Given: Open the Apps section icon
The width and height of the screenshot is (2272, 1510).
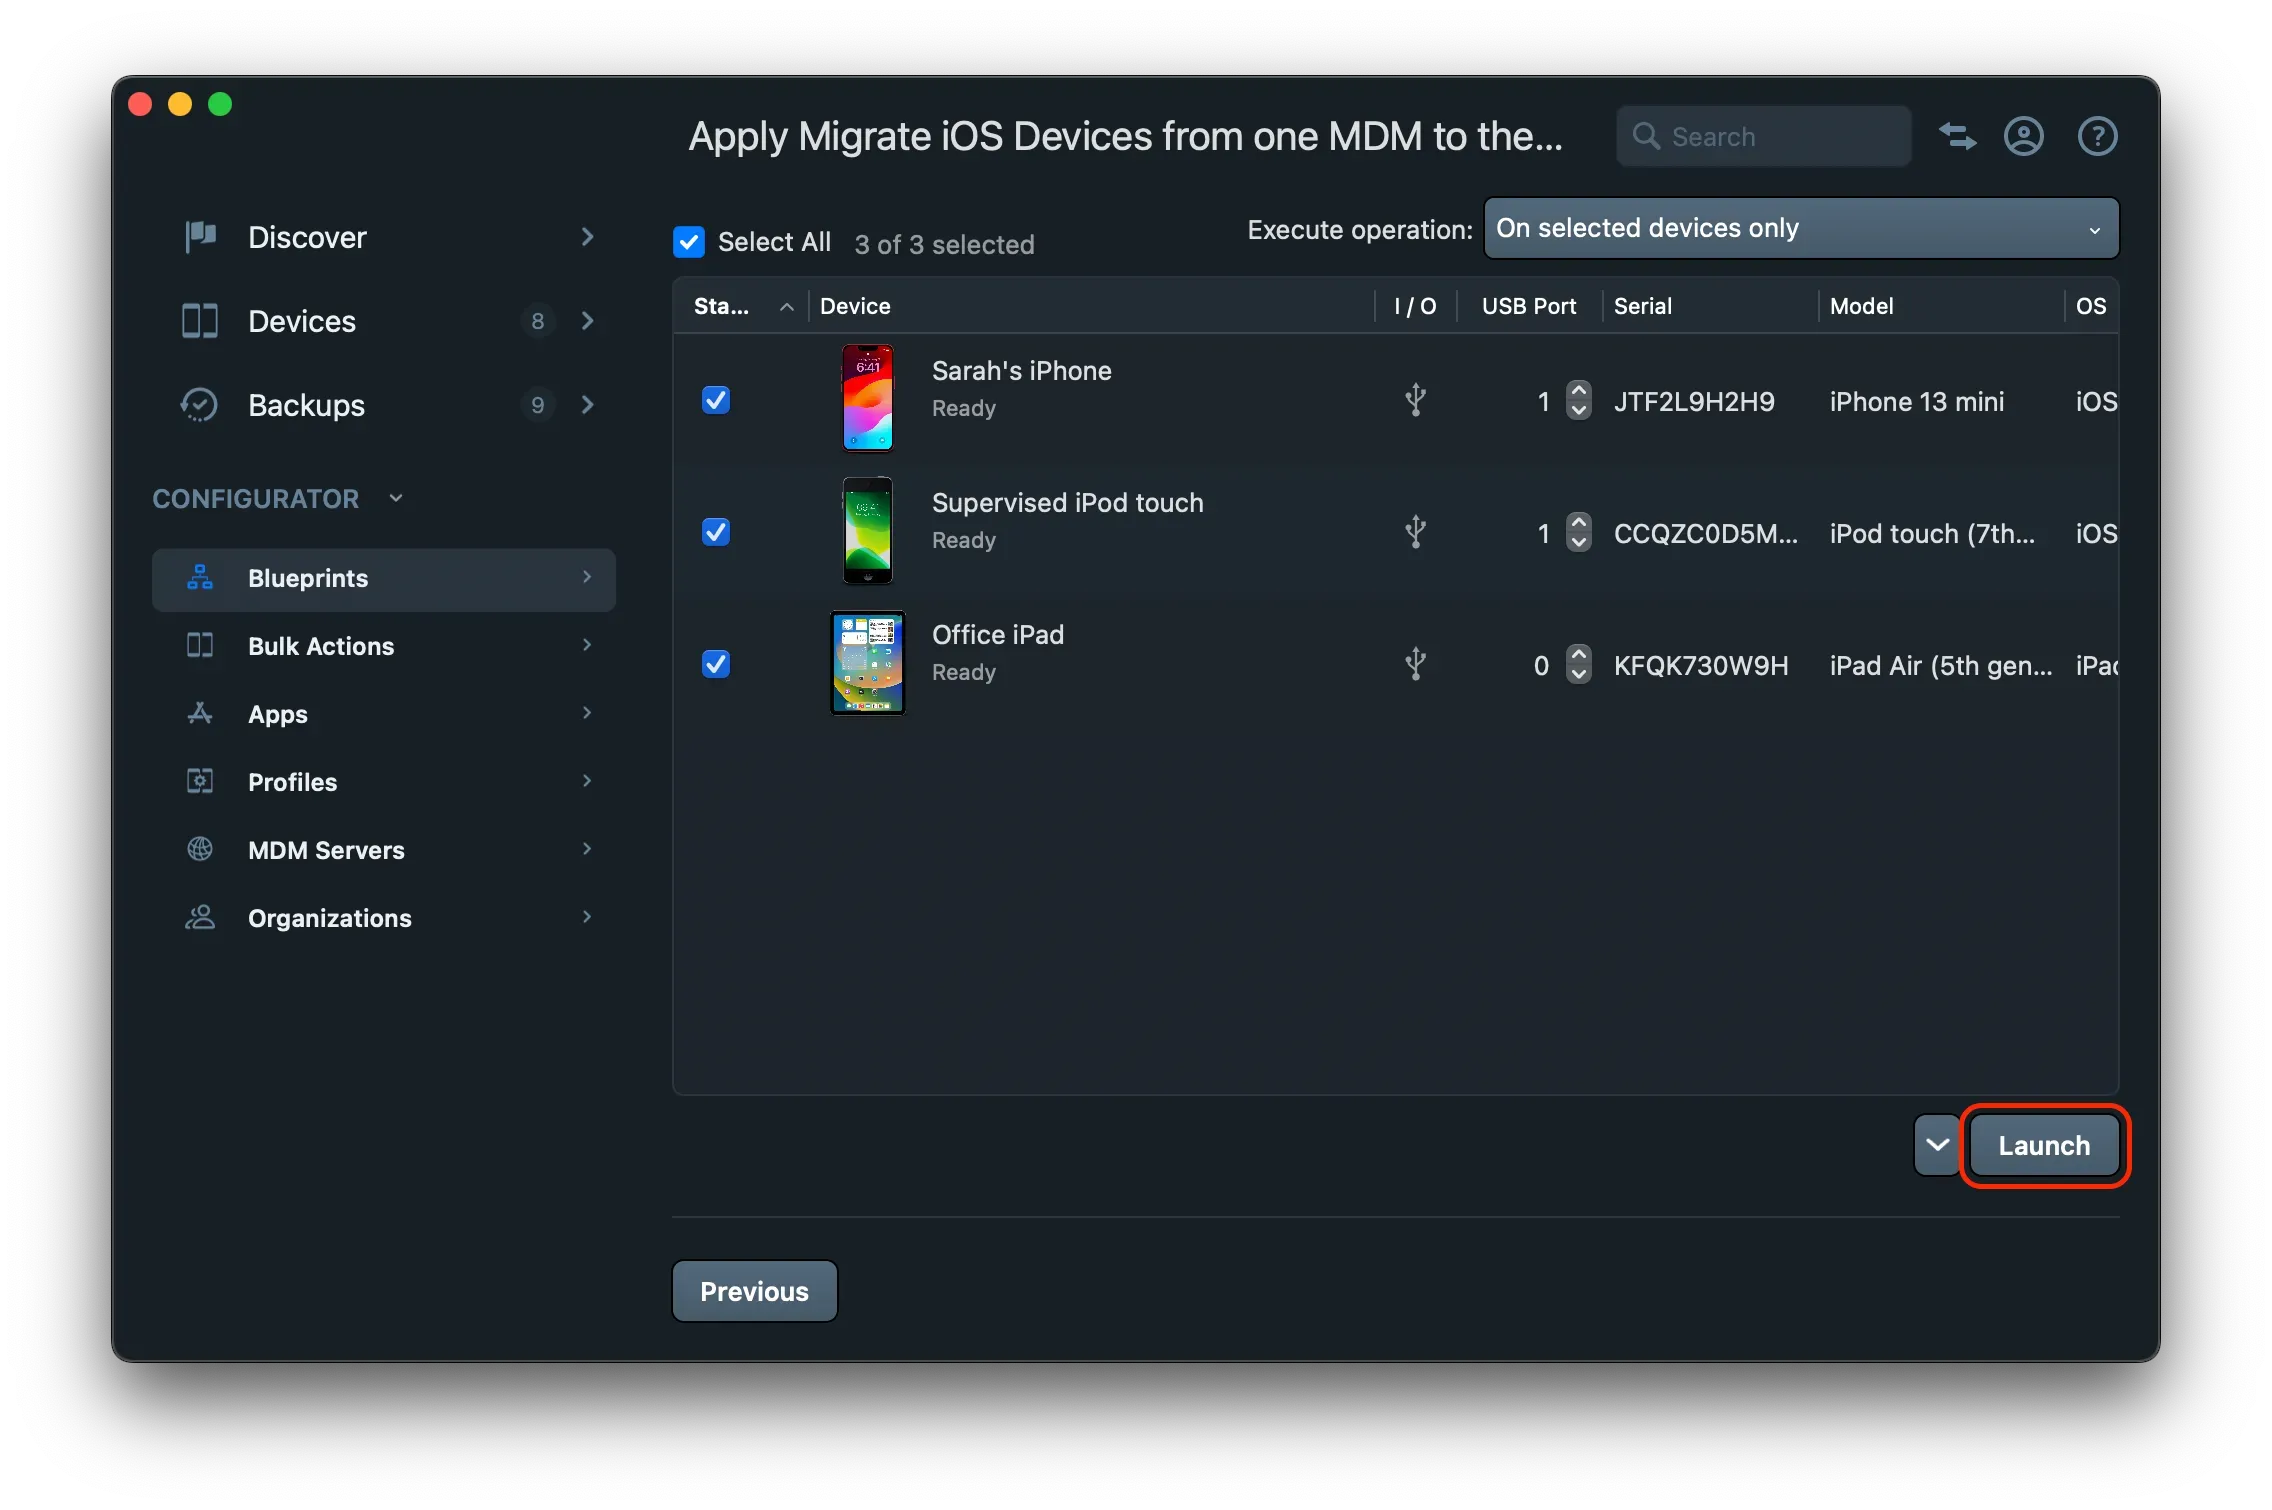Looking at the screenshot, I should [x=199, y=714].
